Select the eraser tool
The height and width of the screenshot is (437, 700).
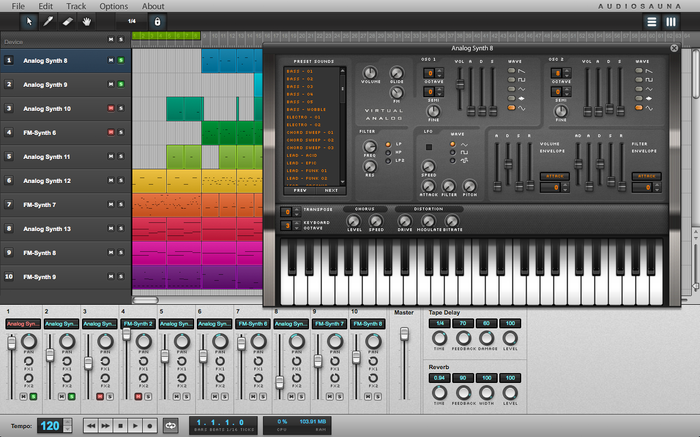point(68,21)
